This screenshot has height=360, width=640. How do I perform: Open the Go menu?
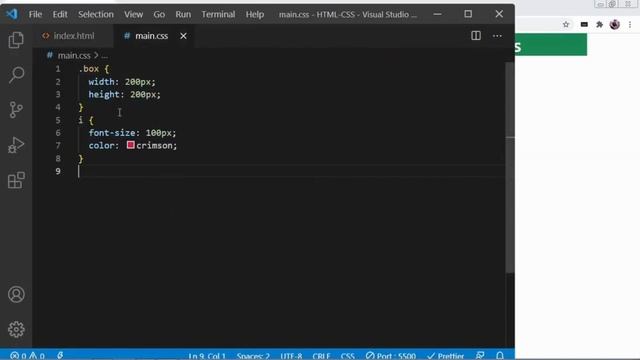pos(159,14)
